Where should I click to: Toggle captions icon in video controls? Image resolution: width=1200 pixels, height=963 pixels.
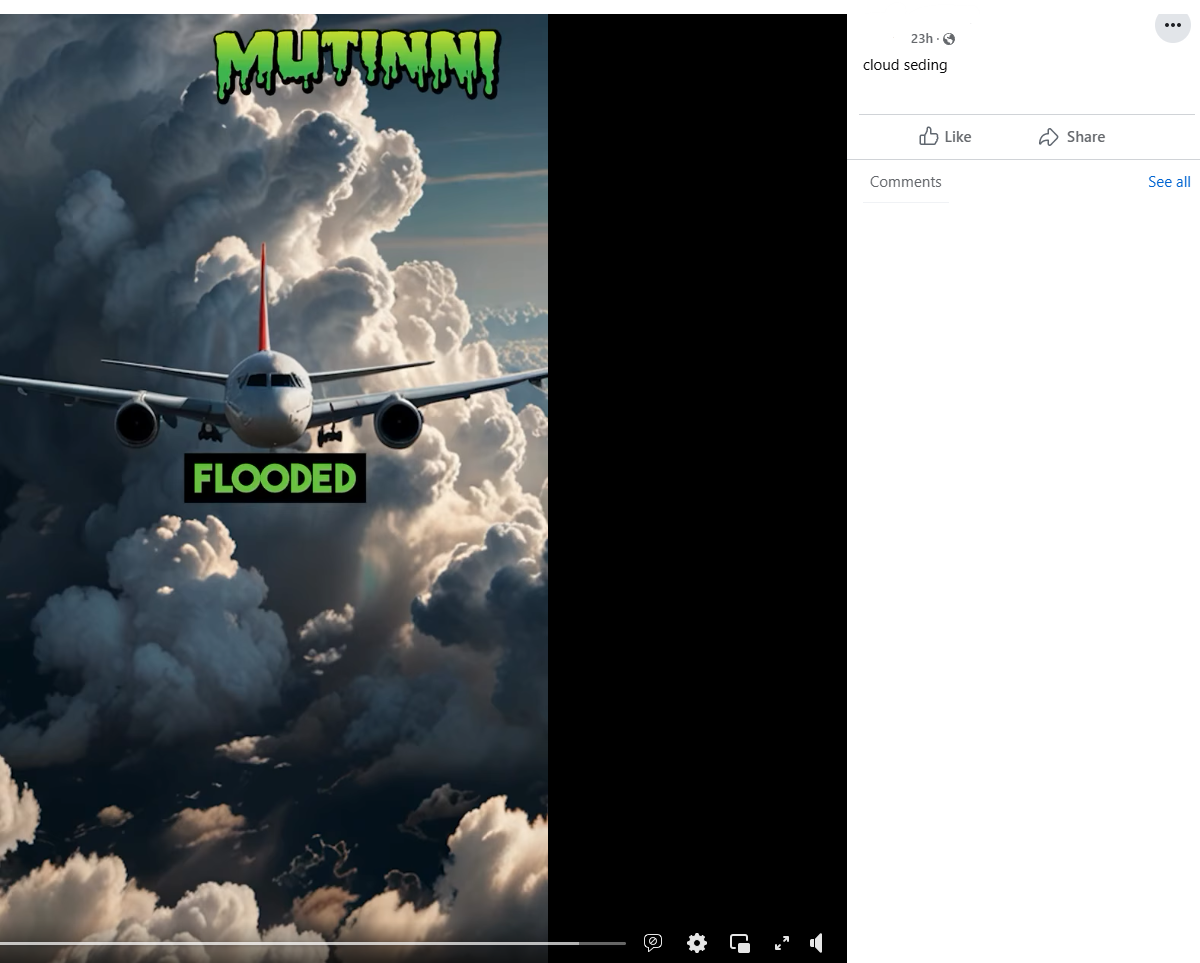(x=653, y=942)
